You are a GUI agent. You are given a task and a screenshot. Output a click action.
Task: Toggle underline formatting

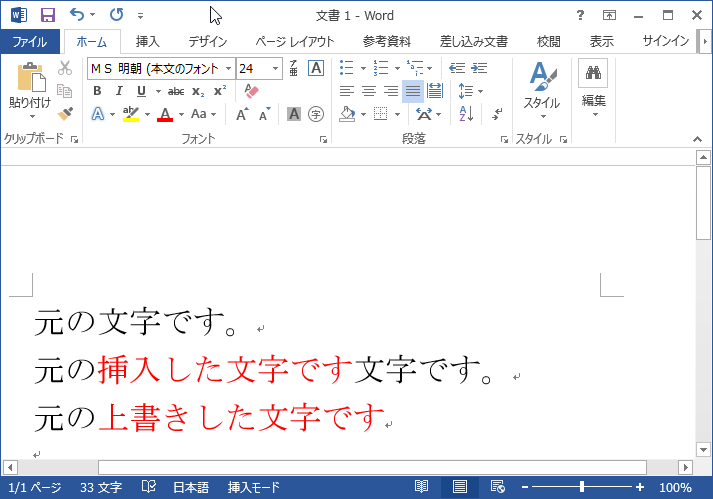click(x=141, y=91)
